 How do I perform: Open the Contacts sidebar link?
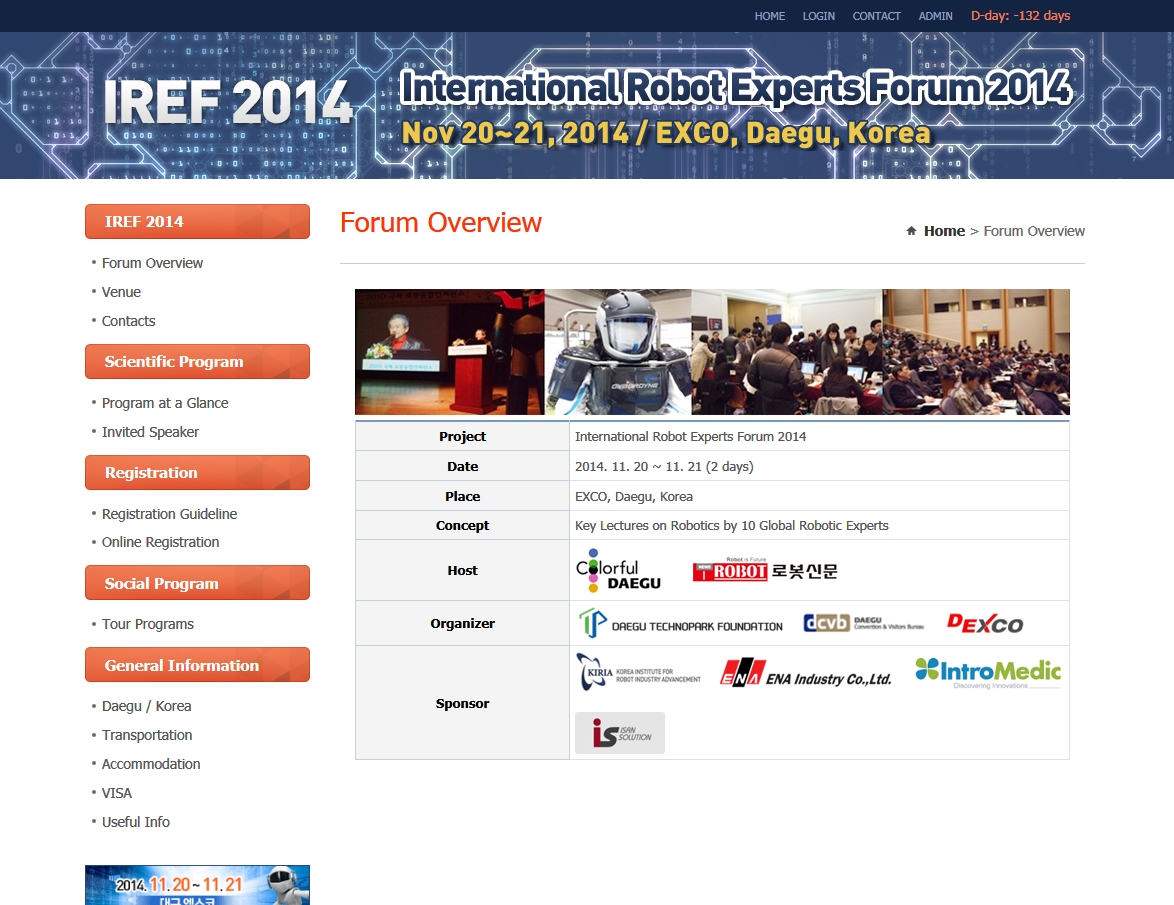[x=129, y=321]
